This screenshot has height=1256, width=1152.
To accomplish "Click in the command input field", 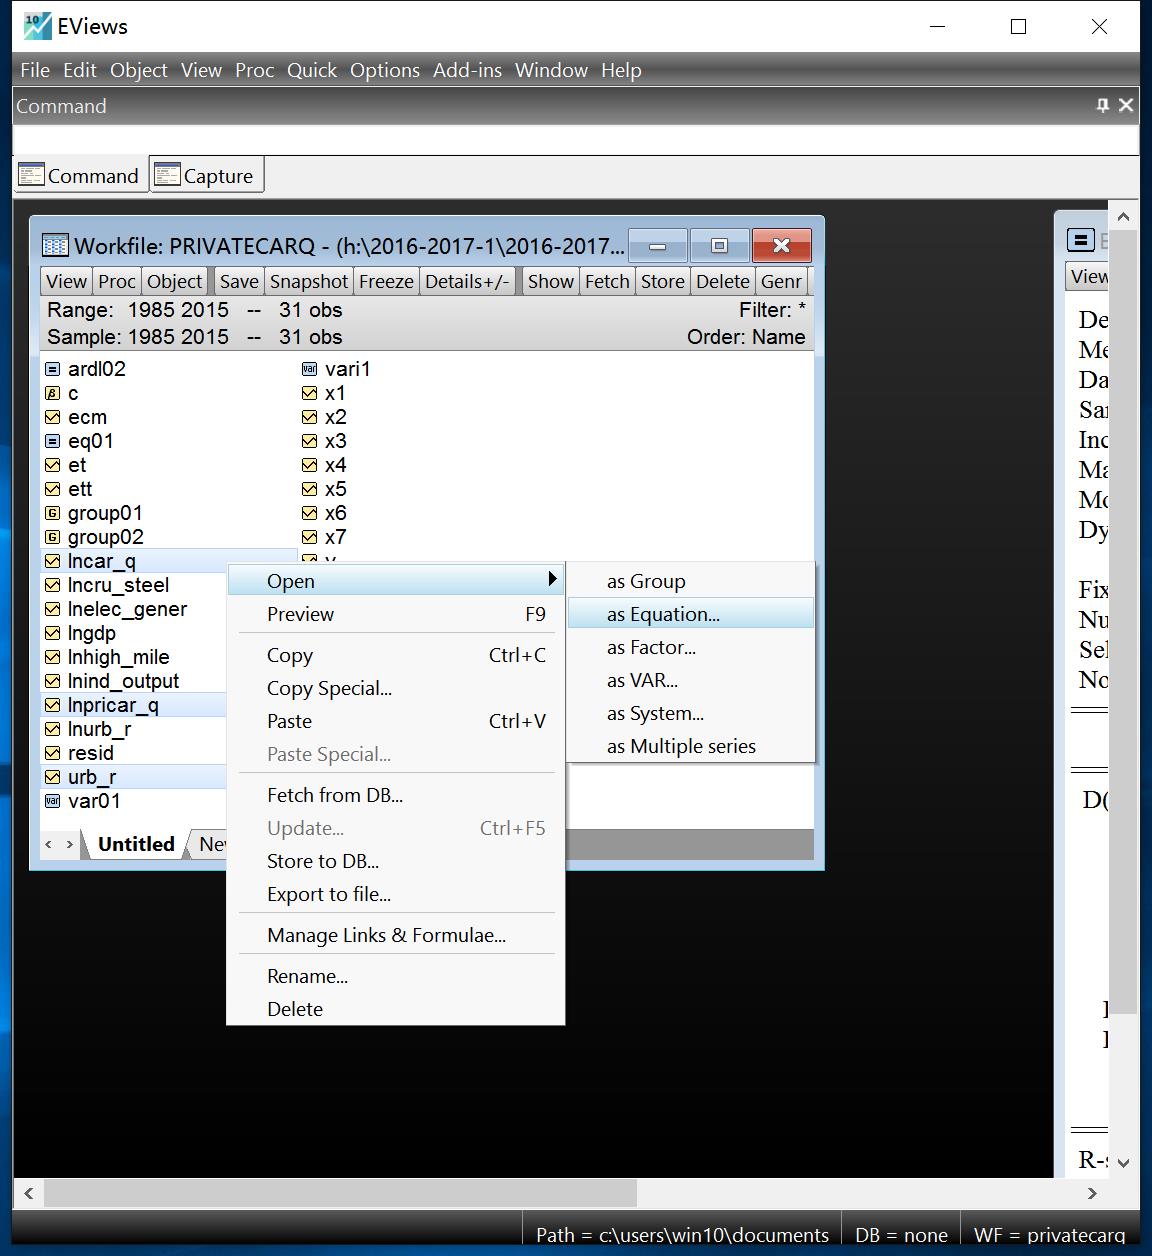I will (x=575, y=139).
